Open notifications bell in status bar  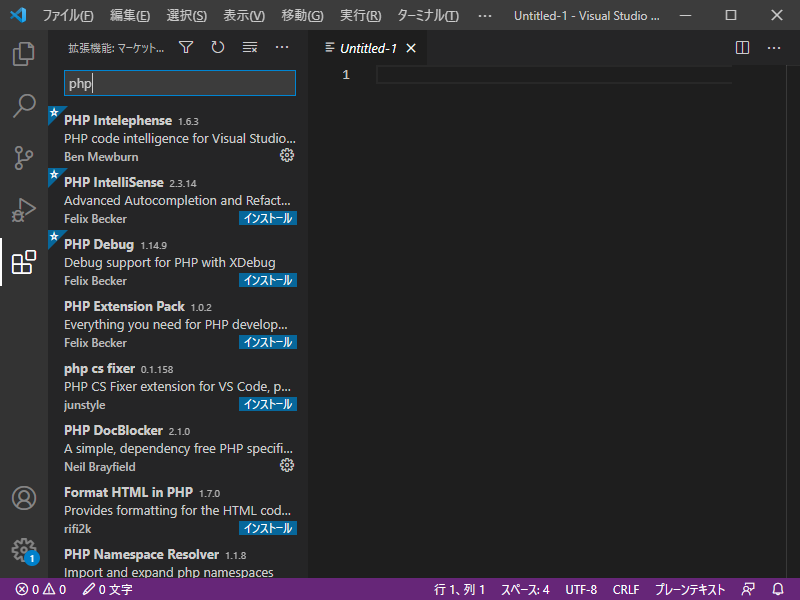pyautogui.click(x=778, y=589)
